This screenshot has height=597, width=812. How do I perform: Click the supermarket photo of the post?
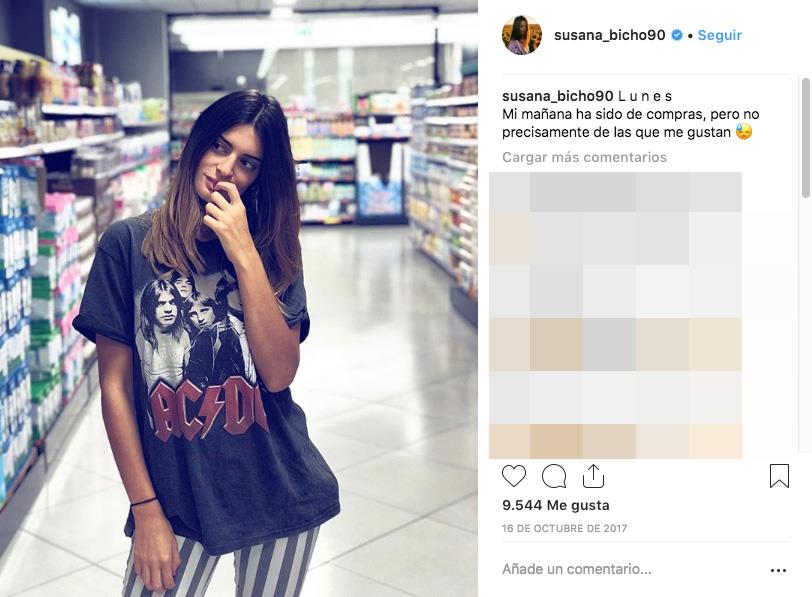[239, 298]
